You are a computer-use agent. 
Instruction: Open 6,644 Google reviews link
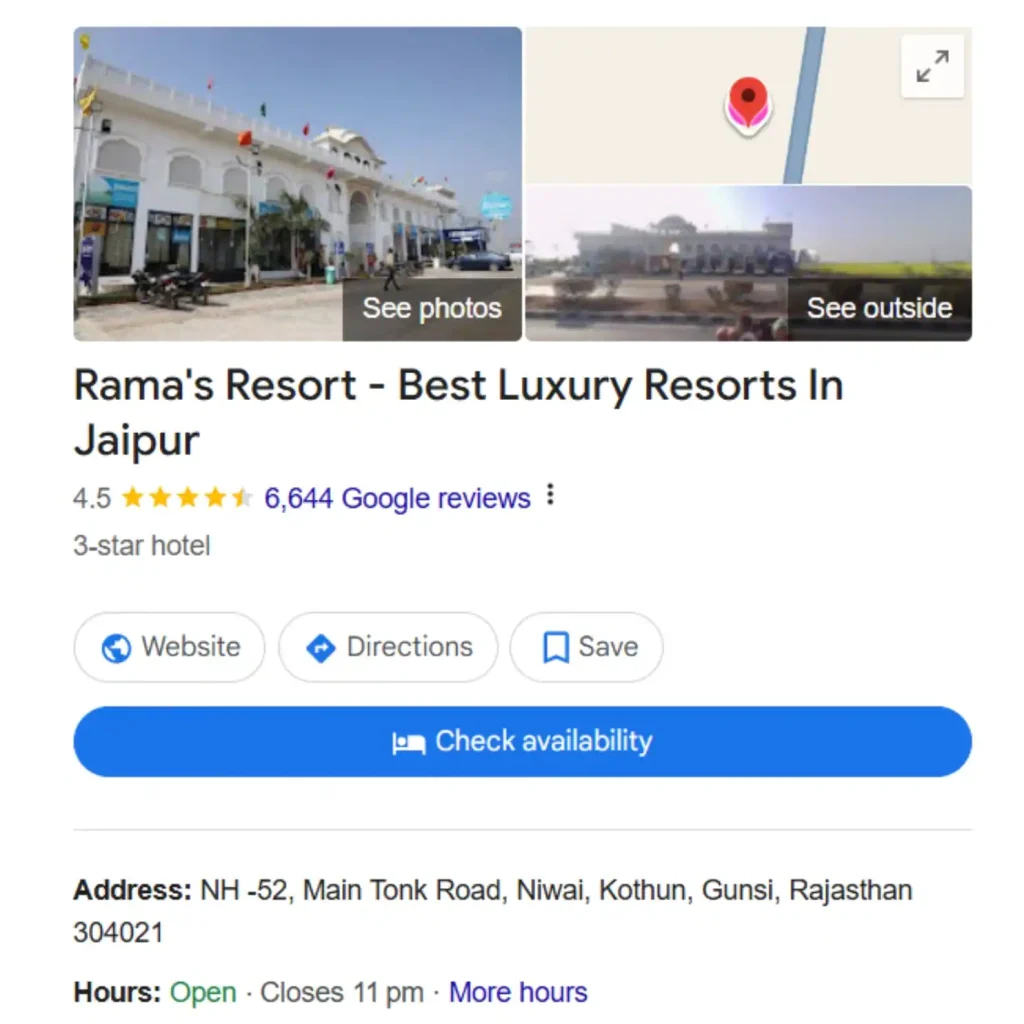coord(397,498)
